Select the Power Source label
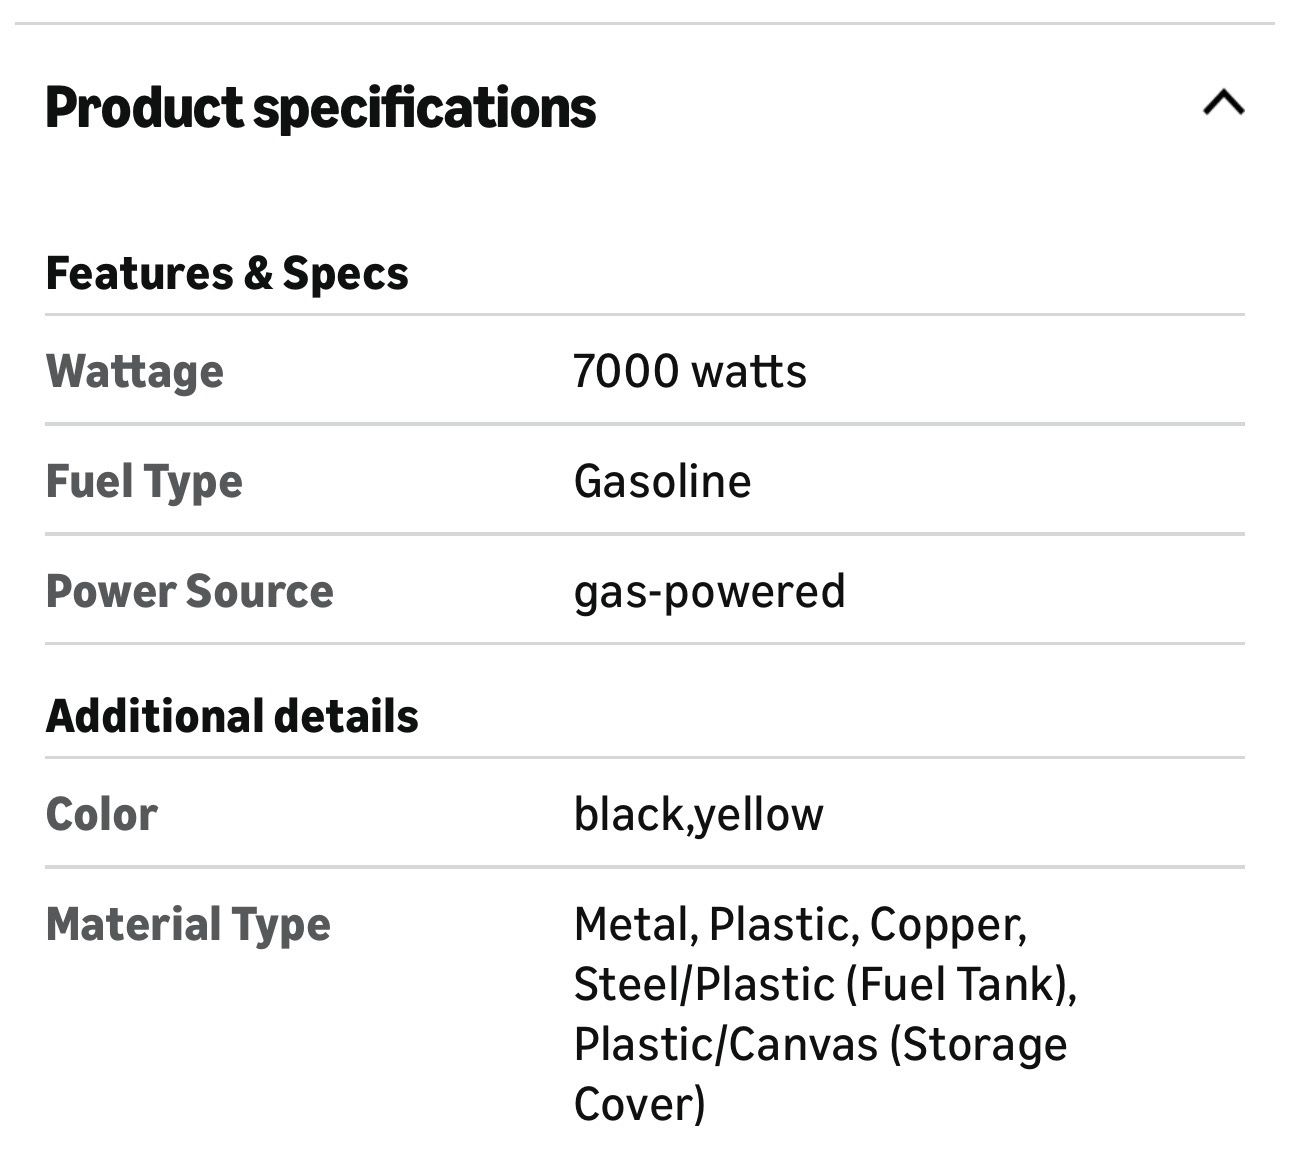The height and width of the screenshot is (1149, 1290). (190, 591)
